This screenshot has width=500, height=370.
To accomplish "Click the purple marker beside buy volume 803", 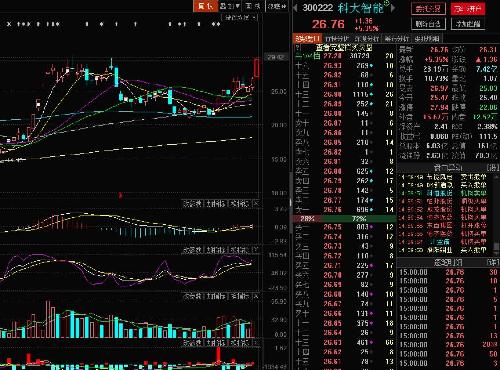I will (x=371, y=227).
